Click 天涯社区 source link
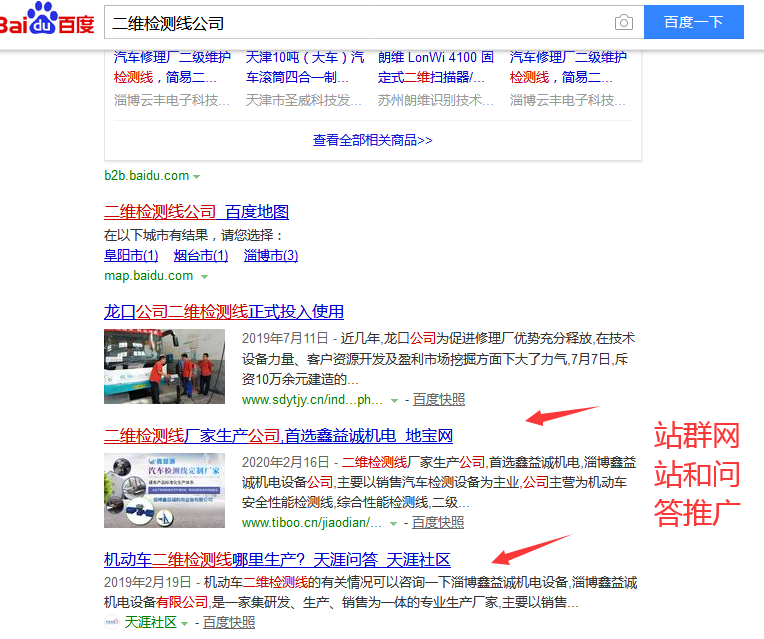 point(151,622)
